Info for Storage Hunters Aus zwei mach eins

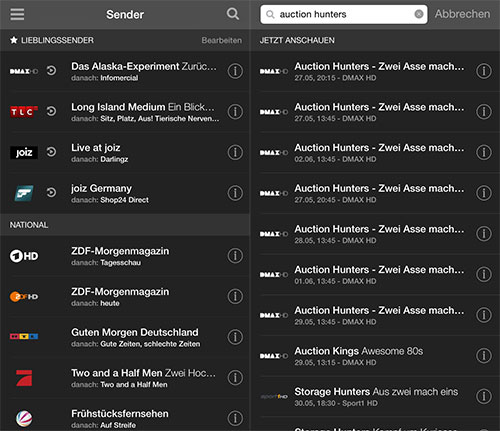coord(484,396)
